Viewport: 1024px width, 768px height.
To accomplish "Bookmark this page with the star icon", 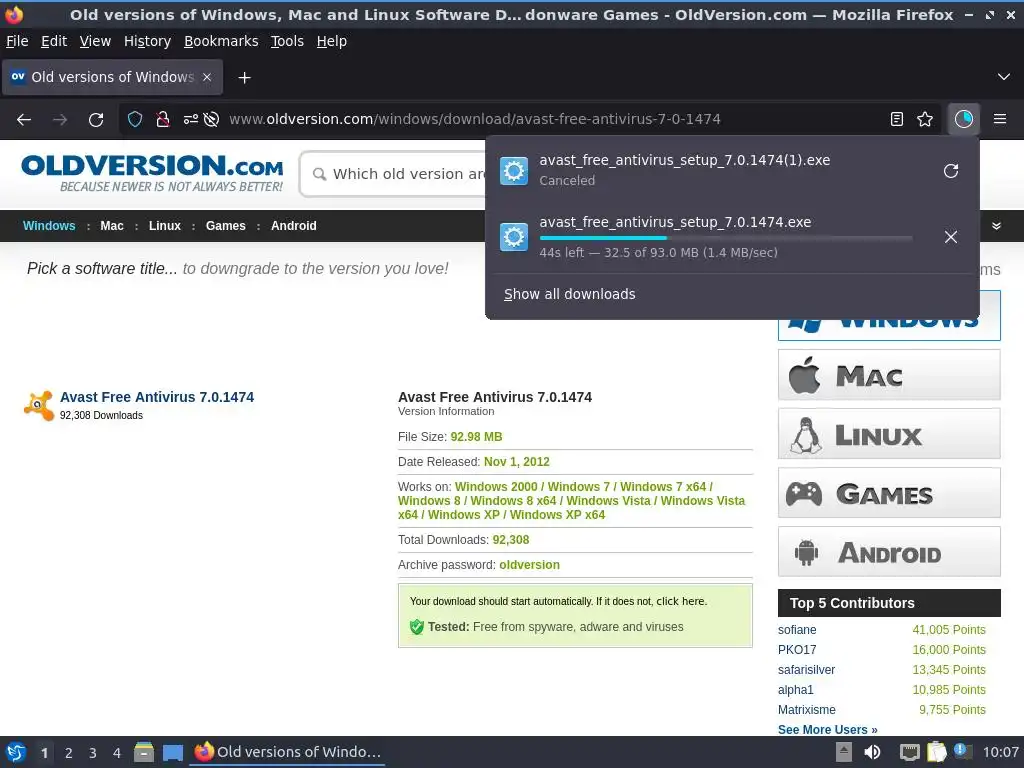I will pyautogui.click(x=925, y=119).
